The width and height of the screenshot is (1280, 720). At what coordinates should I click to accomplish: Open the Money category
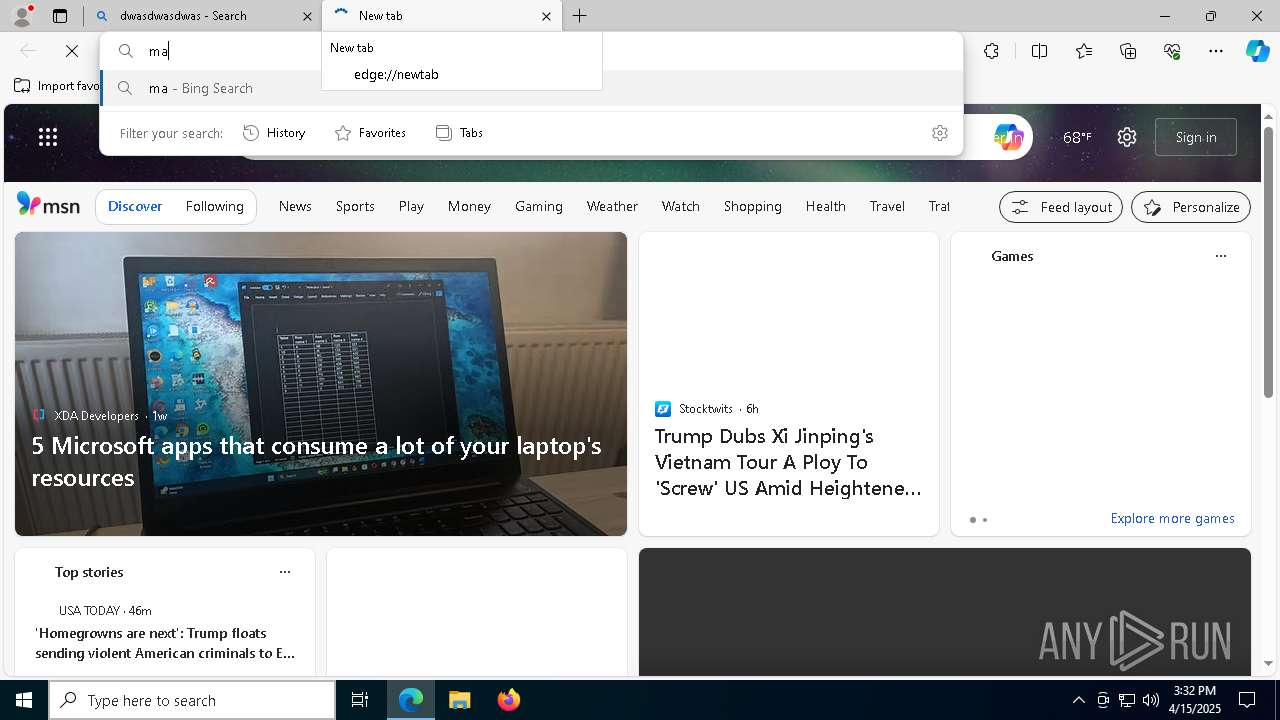[469, 206]
